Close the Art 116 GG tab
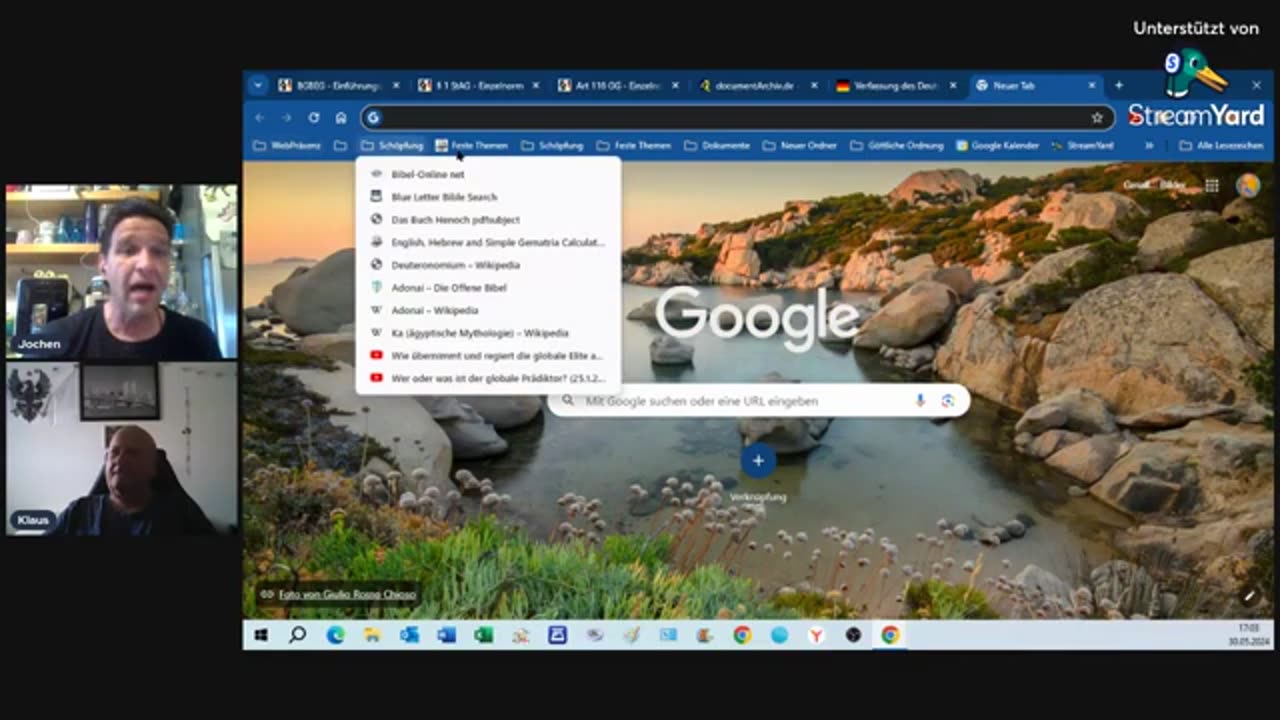The height and width of the screenshot is (720, 1280). (675, 86)
